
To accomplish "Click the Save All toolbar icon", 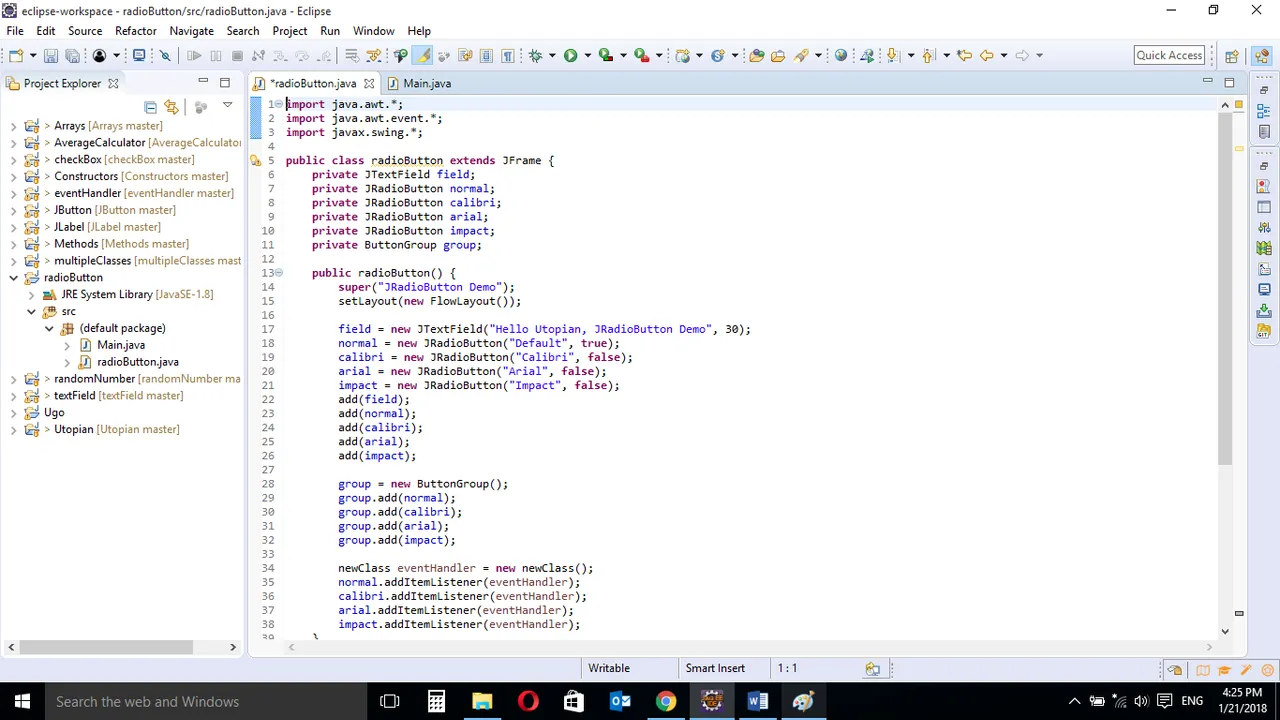I will tap(72, 55).
